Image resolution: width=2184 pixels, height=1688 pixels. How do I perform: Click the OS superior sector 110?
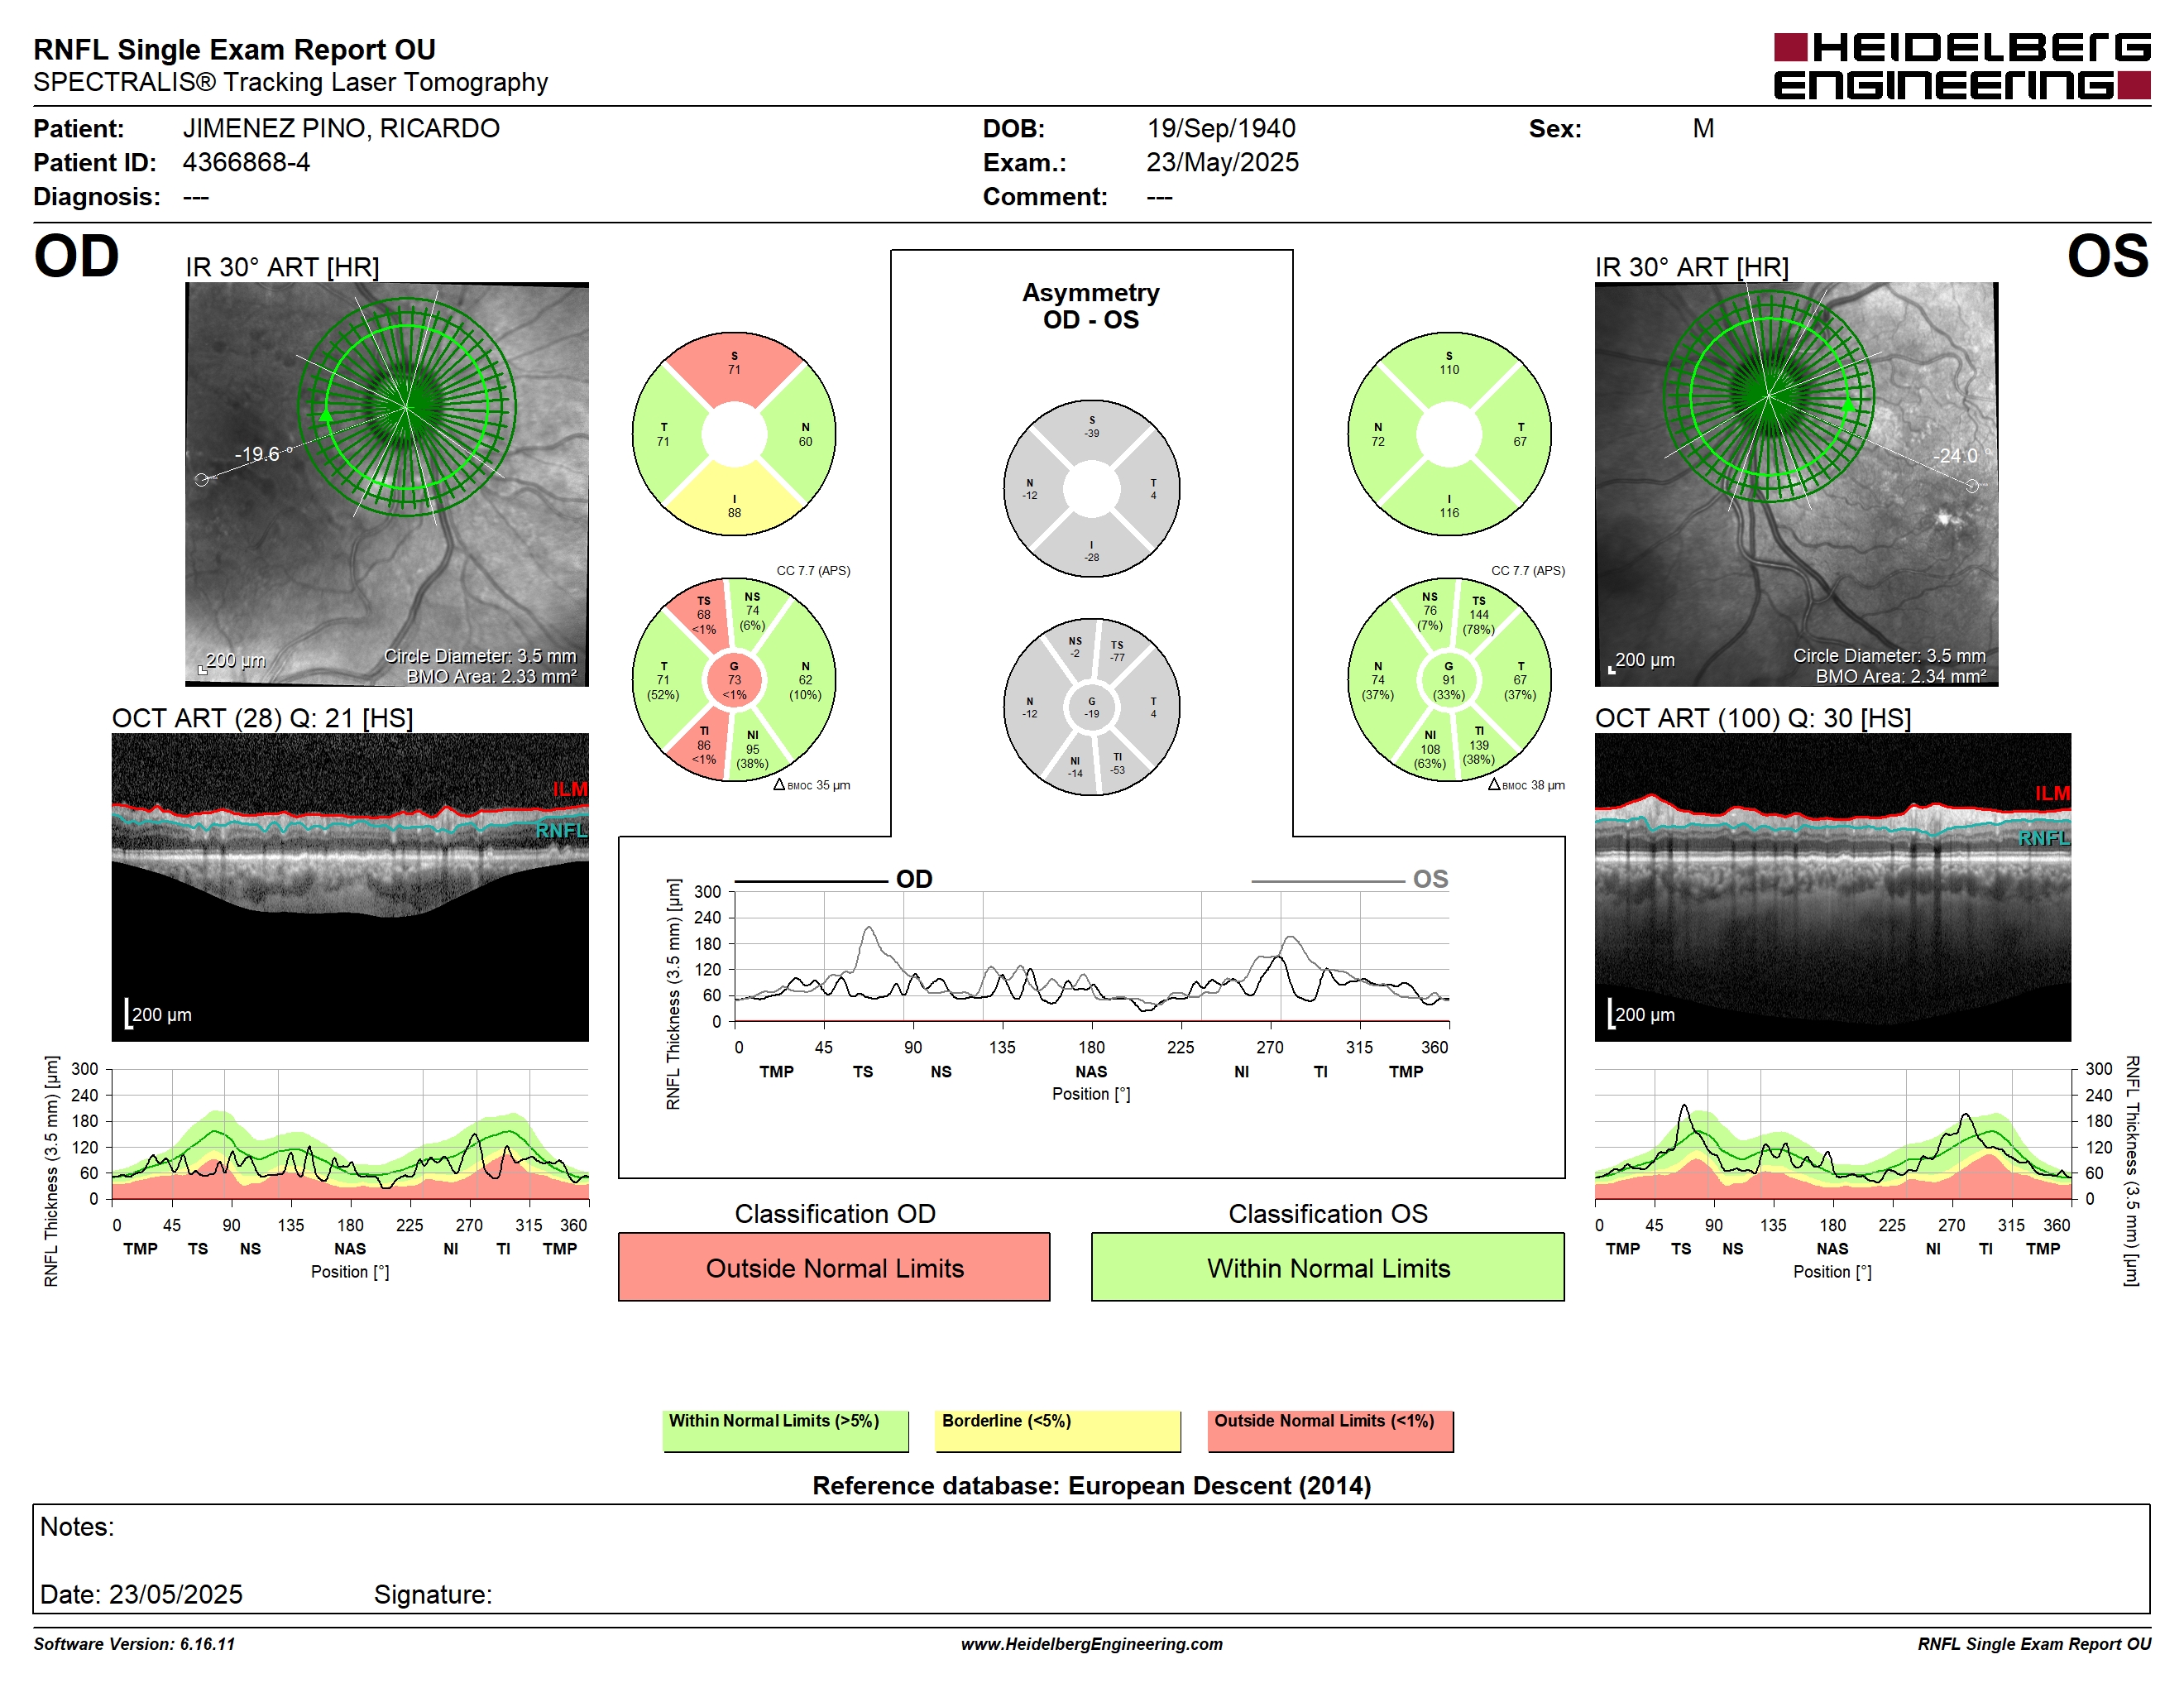click(x=1449, y=364)
